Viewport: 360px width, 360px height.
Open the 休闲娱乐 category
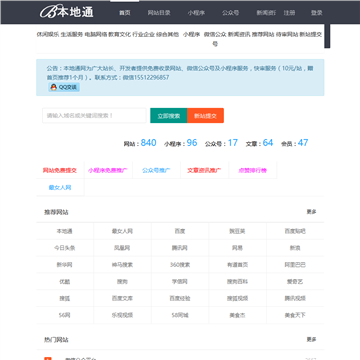click(x=48, y=34)
